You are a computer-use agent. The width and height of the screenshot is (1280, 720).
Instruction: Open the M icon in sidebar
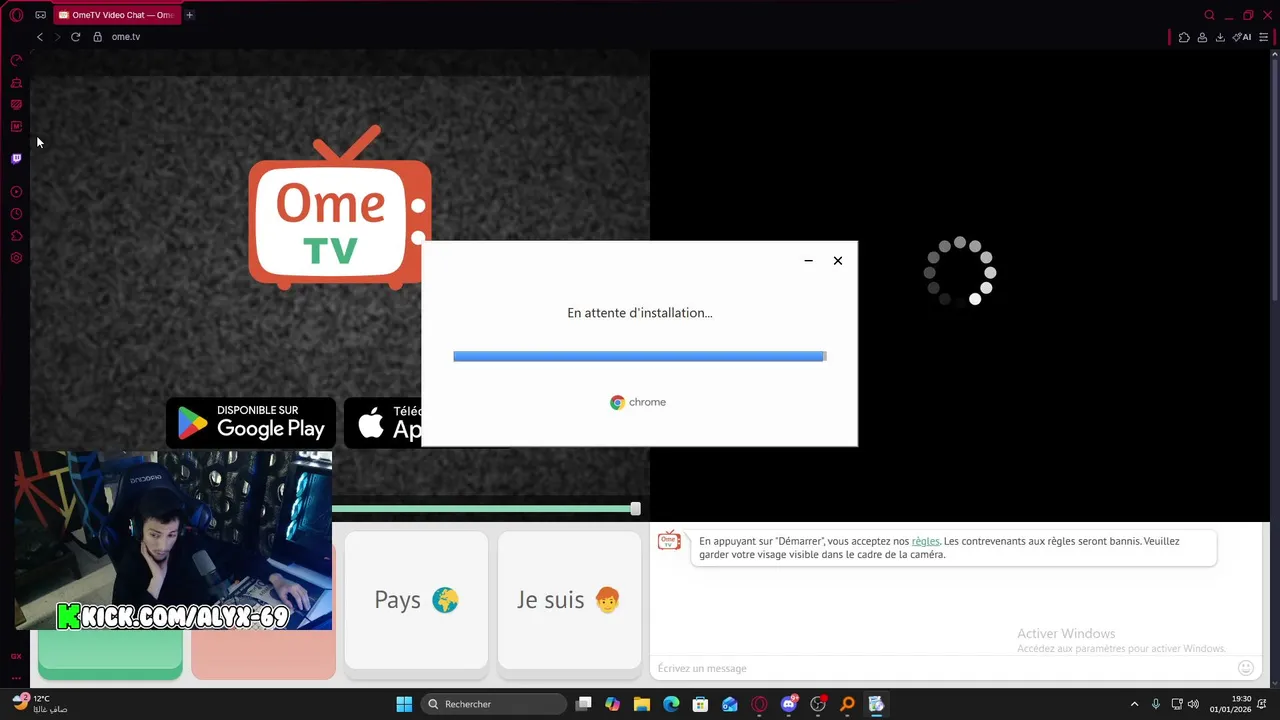16,127
